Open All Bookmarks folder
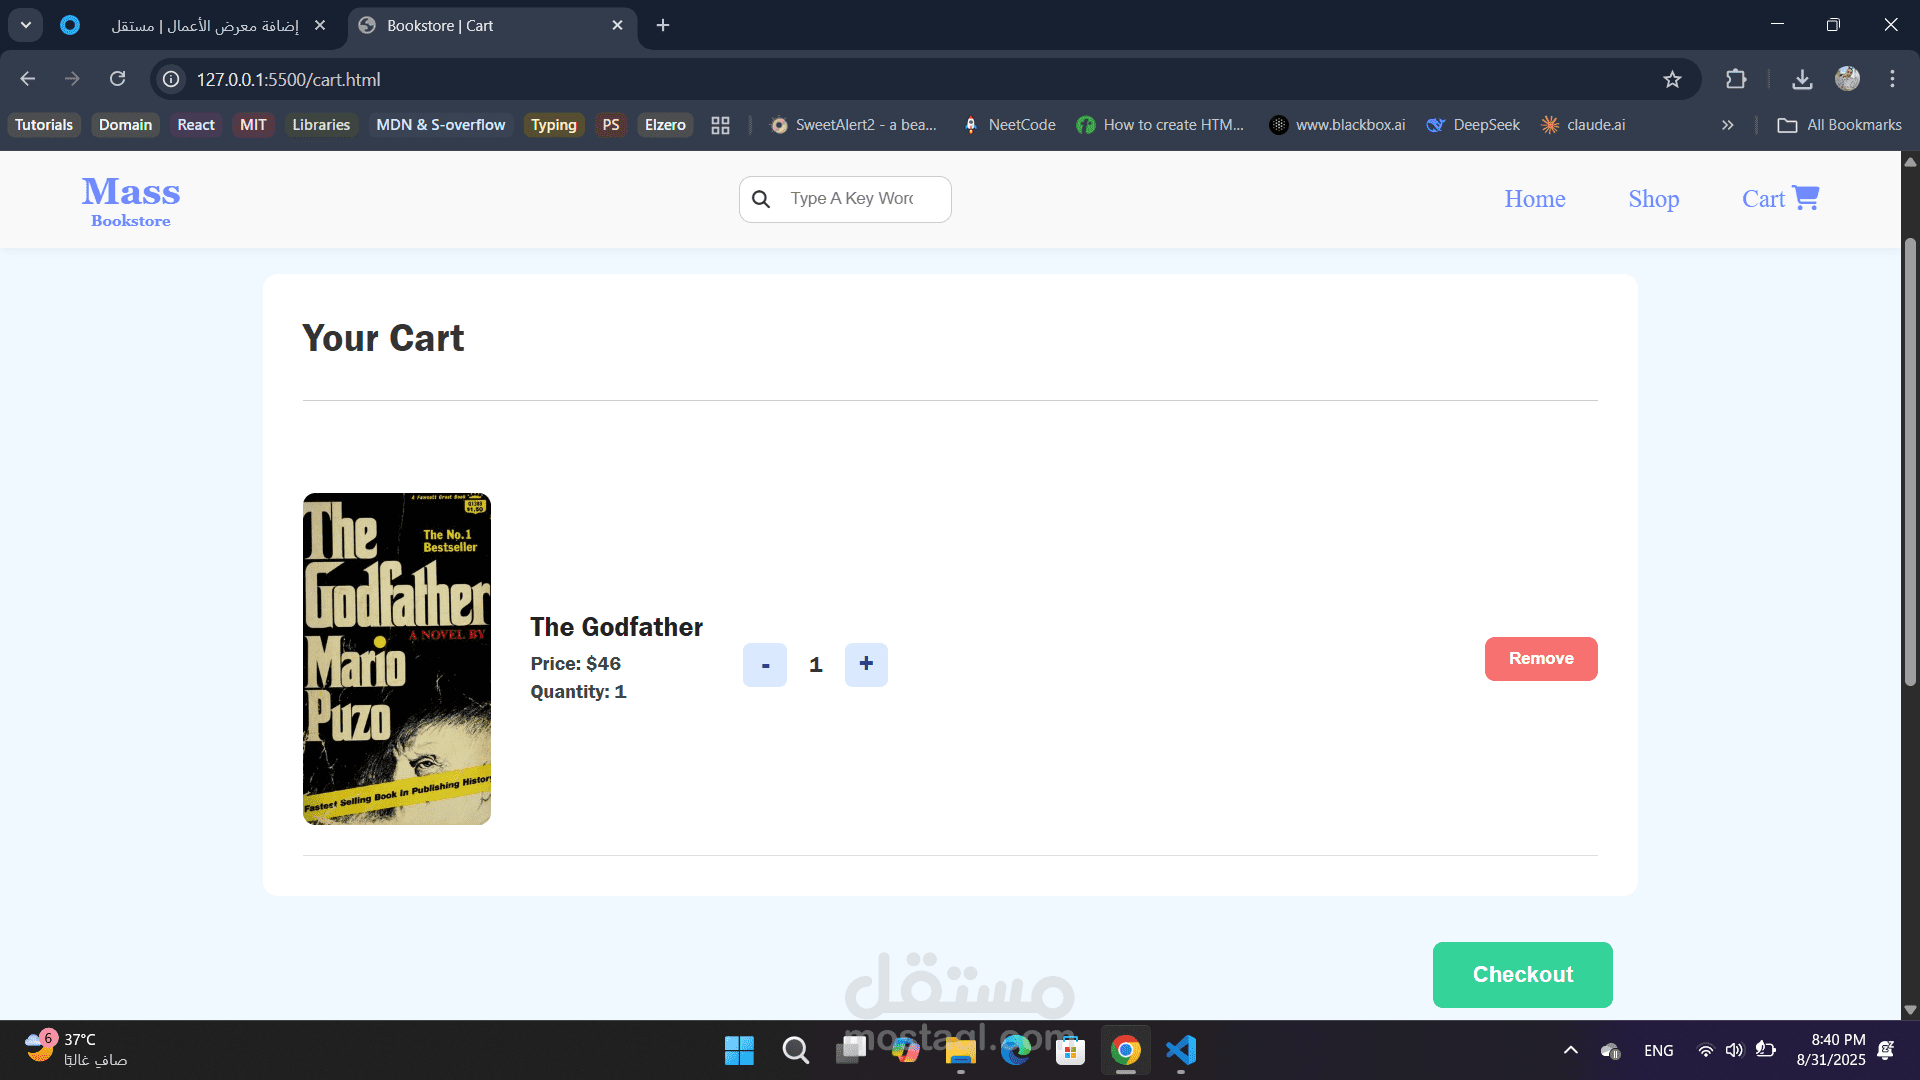Viewport: 1920px width, 1080px height. pos(1839,125)
